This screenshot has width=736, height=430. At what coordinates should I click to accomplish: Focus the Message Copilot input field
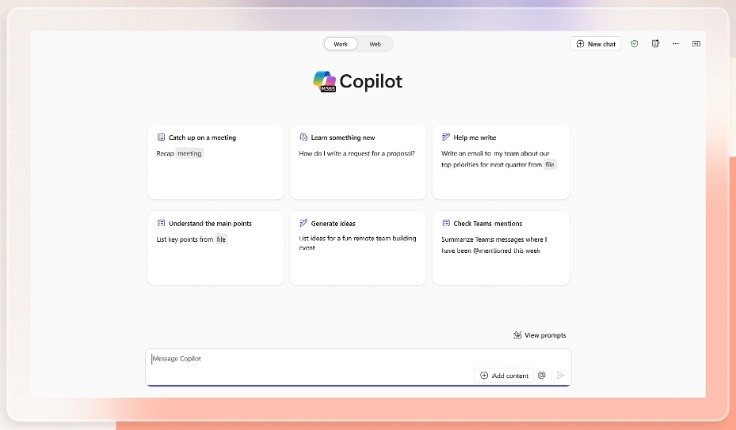[x=358, y=367]
